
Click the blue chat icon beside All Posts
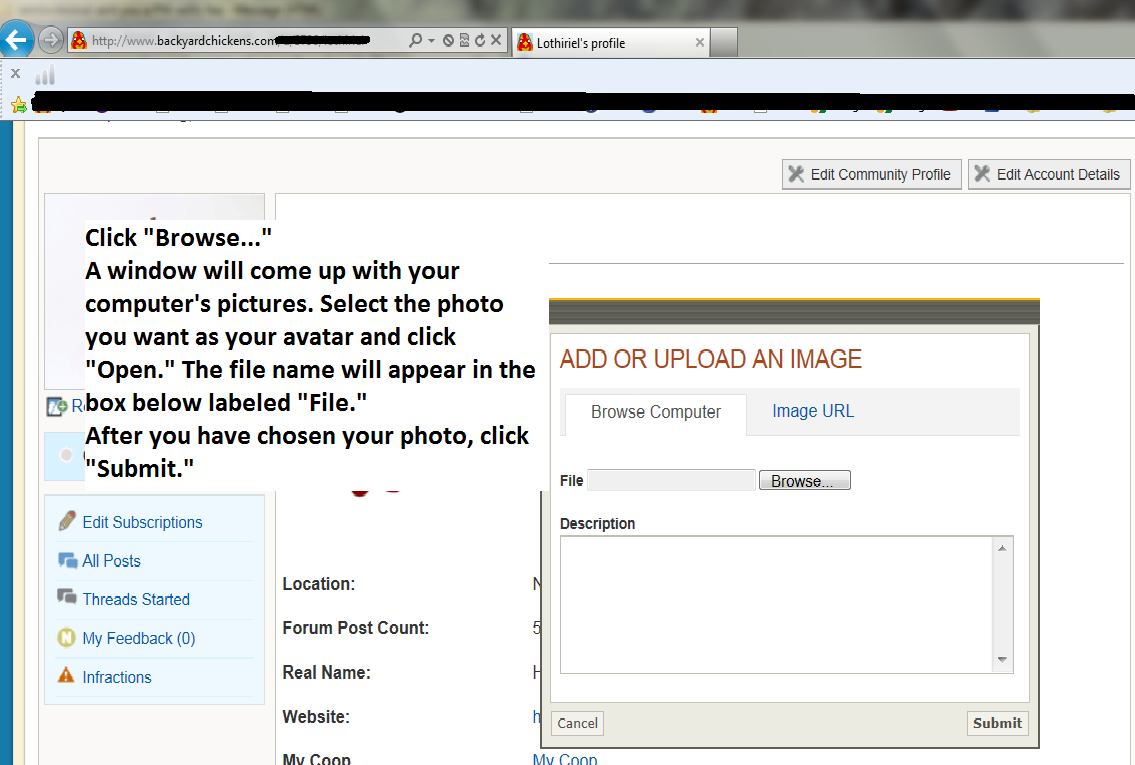[x=67, y=561]
